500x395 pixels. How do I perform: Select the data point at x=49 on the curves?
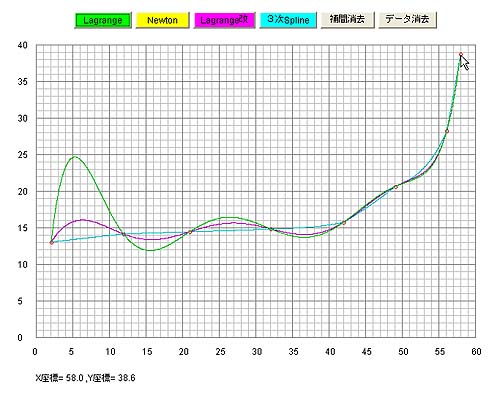396,187
